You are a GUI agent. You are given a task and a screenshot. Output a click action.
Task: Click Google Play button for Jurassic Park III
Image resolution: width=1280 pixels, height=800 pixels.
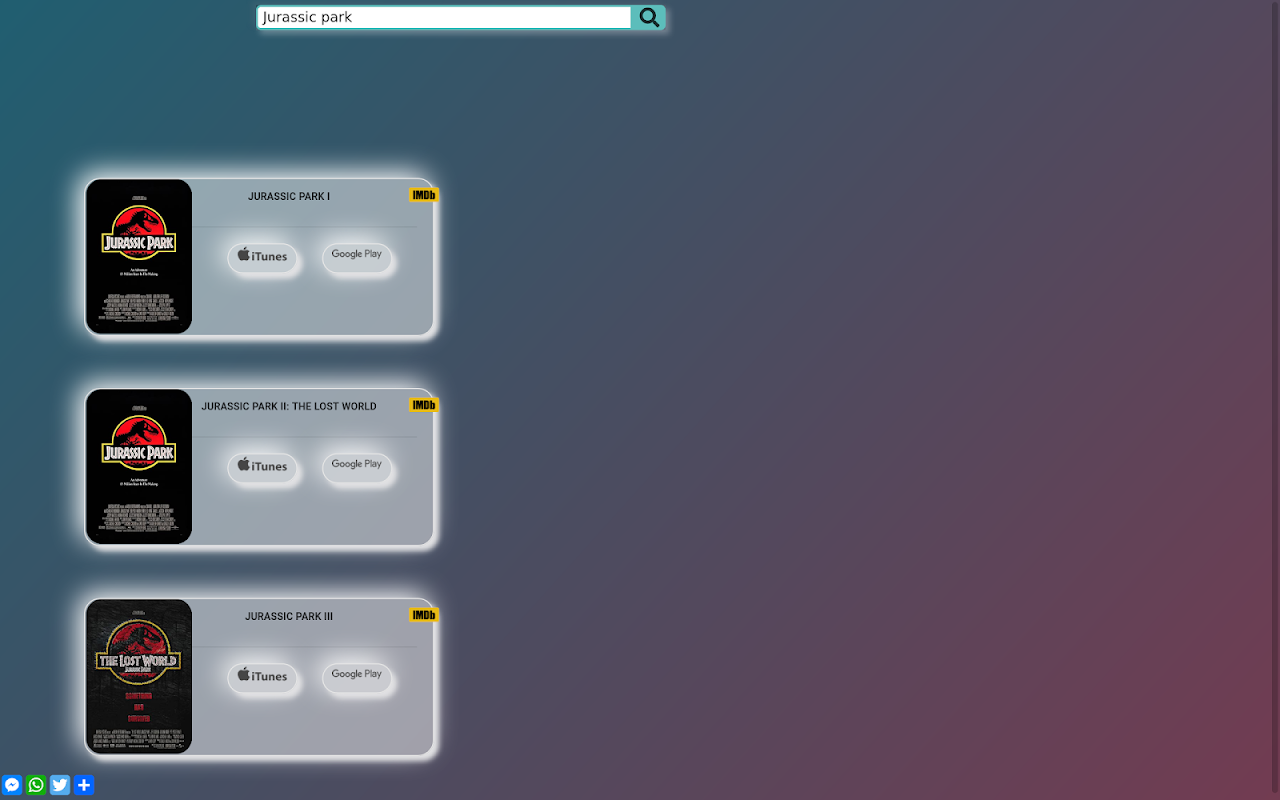click(x=357, y=676)
